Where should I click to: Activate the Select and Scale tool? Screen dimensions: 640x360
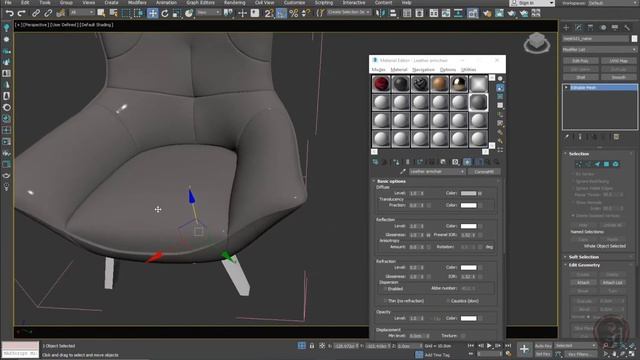(177, 13)
